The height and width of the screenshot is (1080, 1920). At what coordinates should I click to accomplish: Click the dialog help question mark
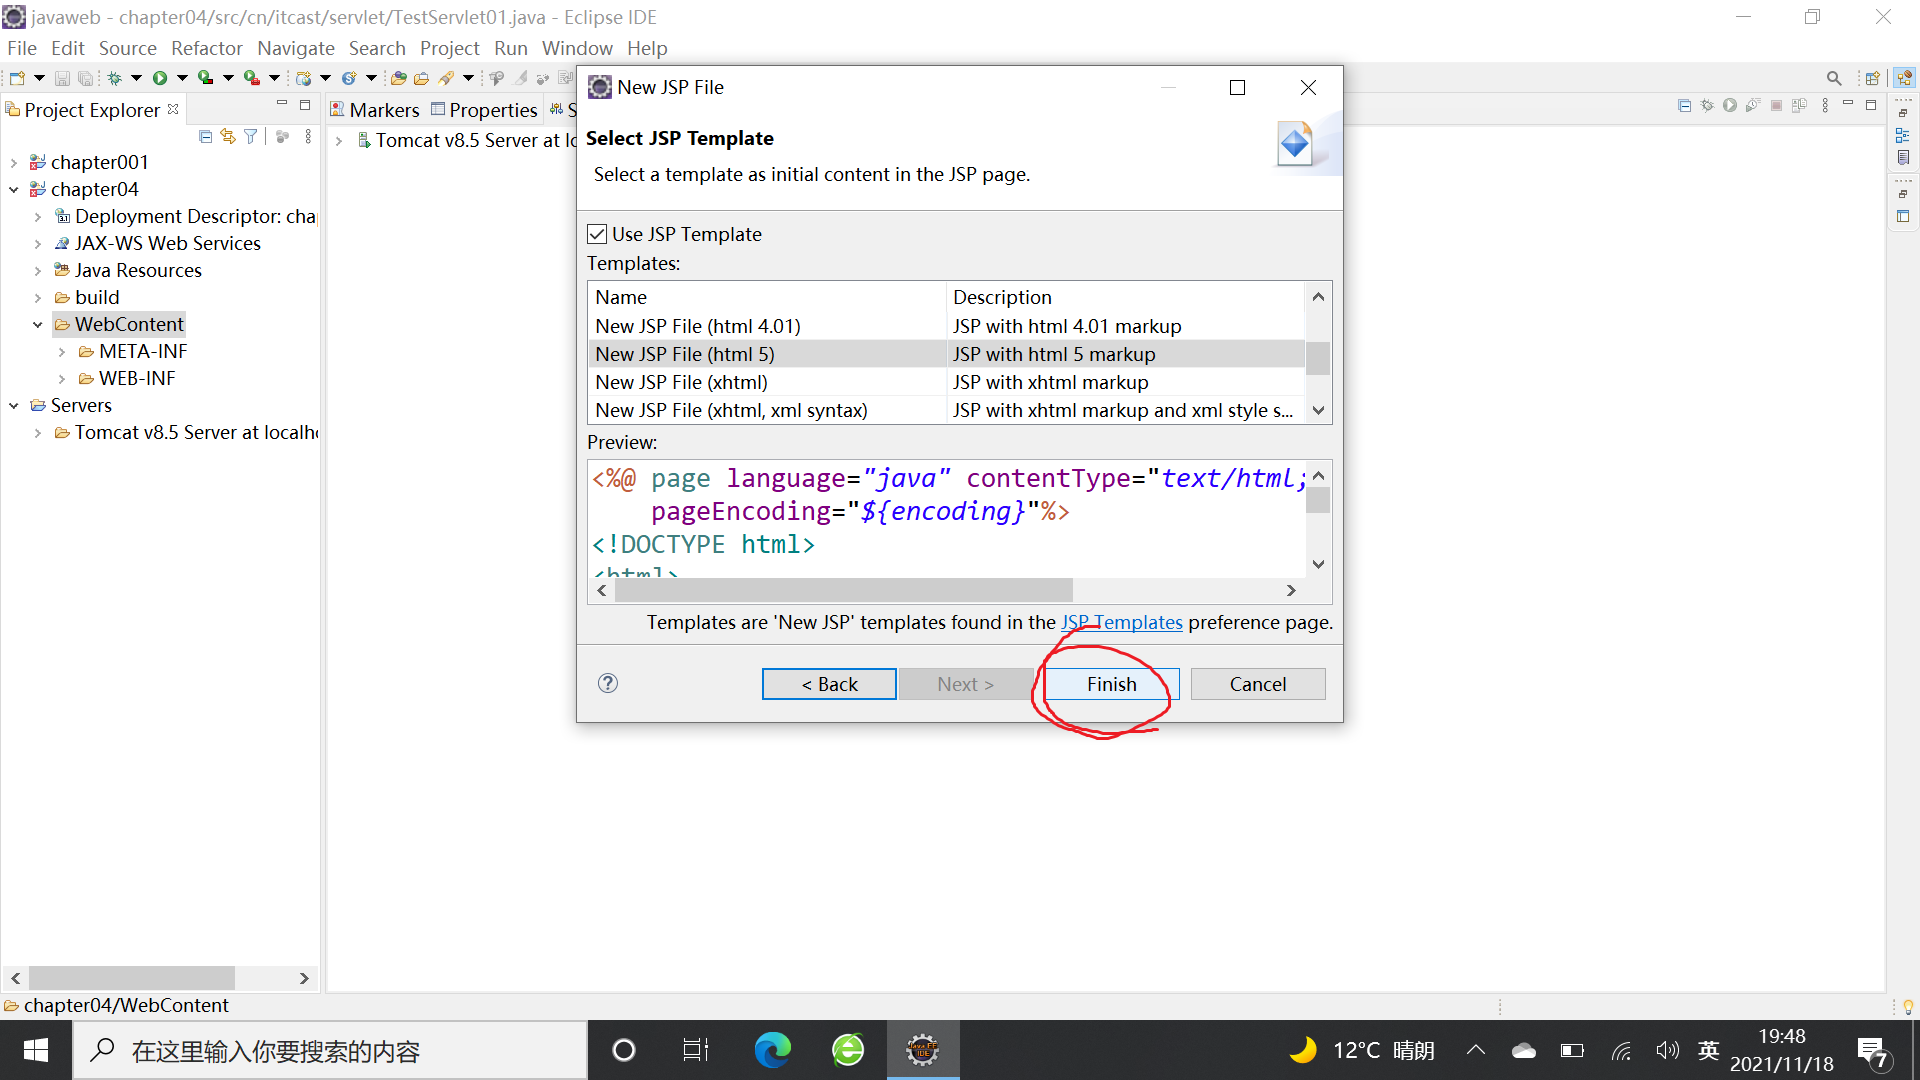[608, 683]
